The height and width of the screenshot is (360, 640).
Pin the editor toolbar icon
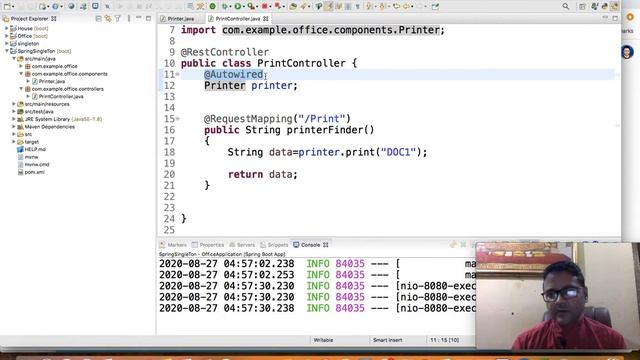435,7
